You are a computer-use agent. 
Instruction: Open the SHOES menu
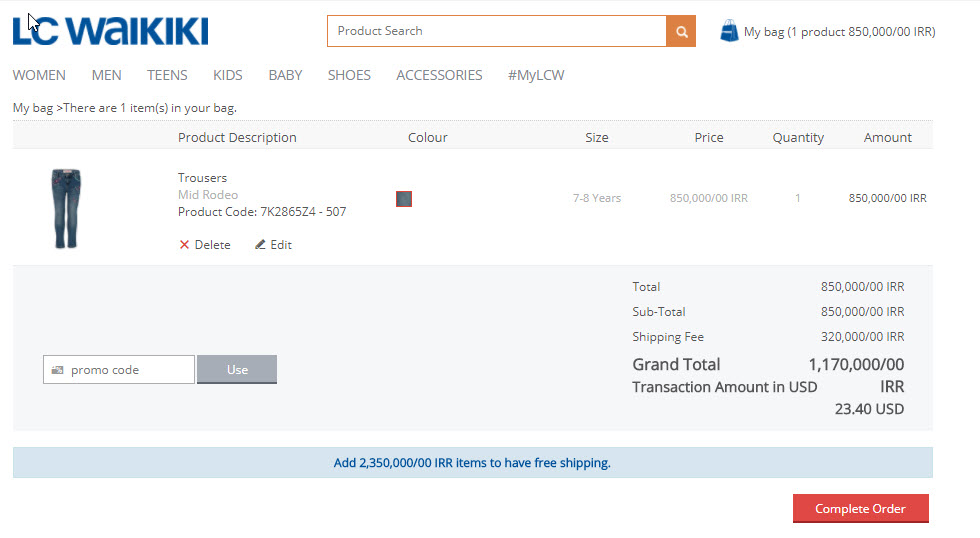349,76
